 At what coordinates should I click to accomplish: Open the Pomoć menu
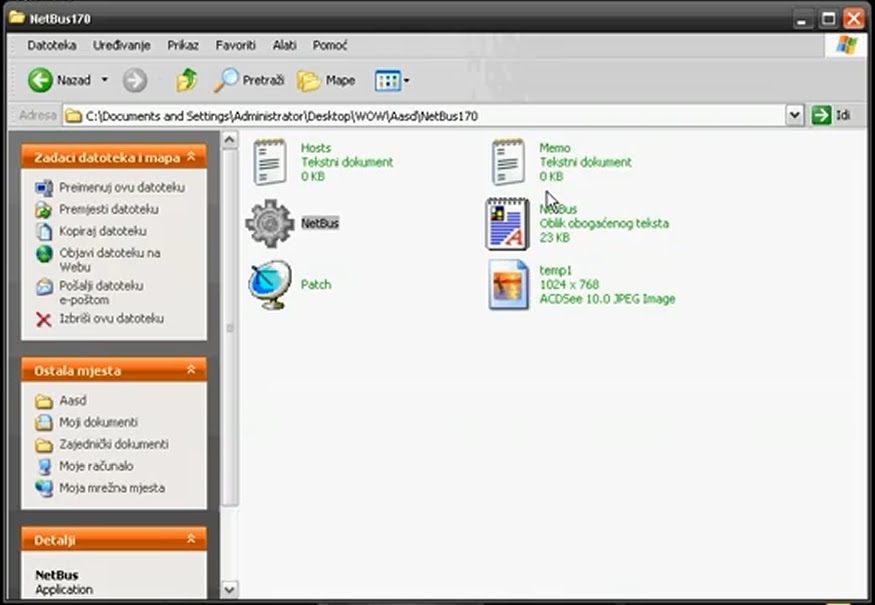[x=330, y=45]
